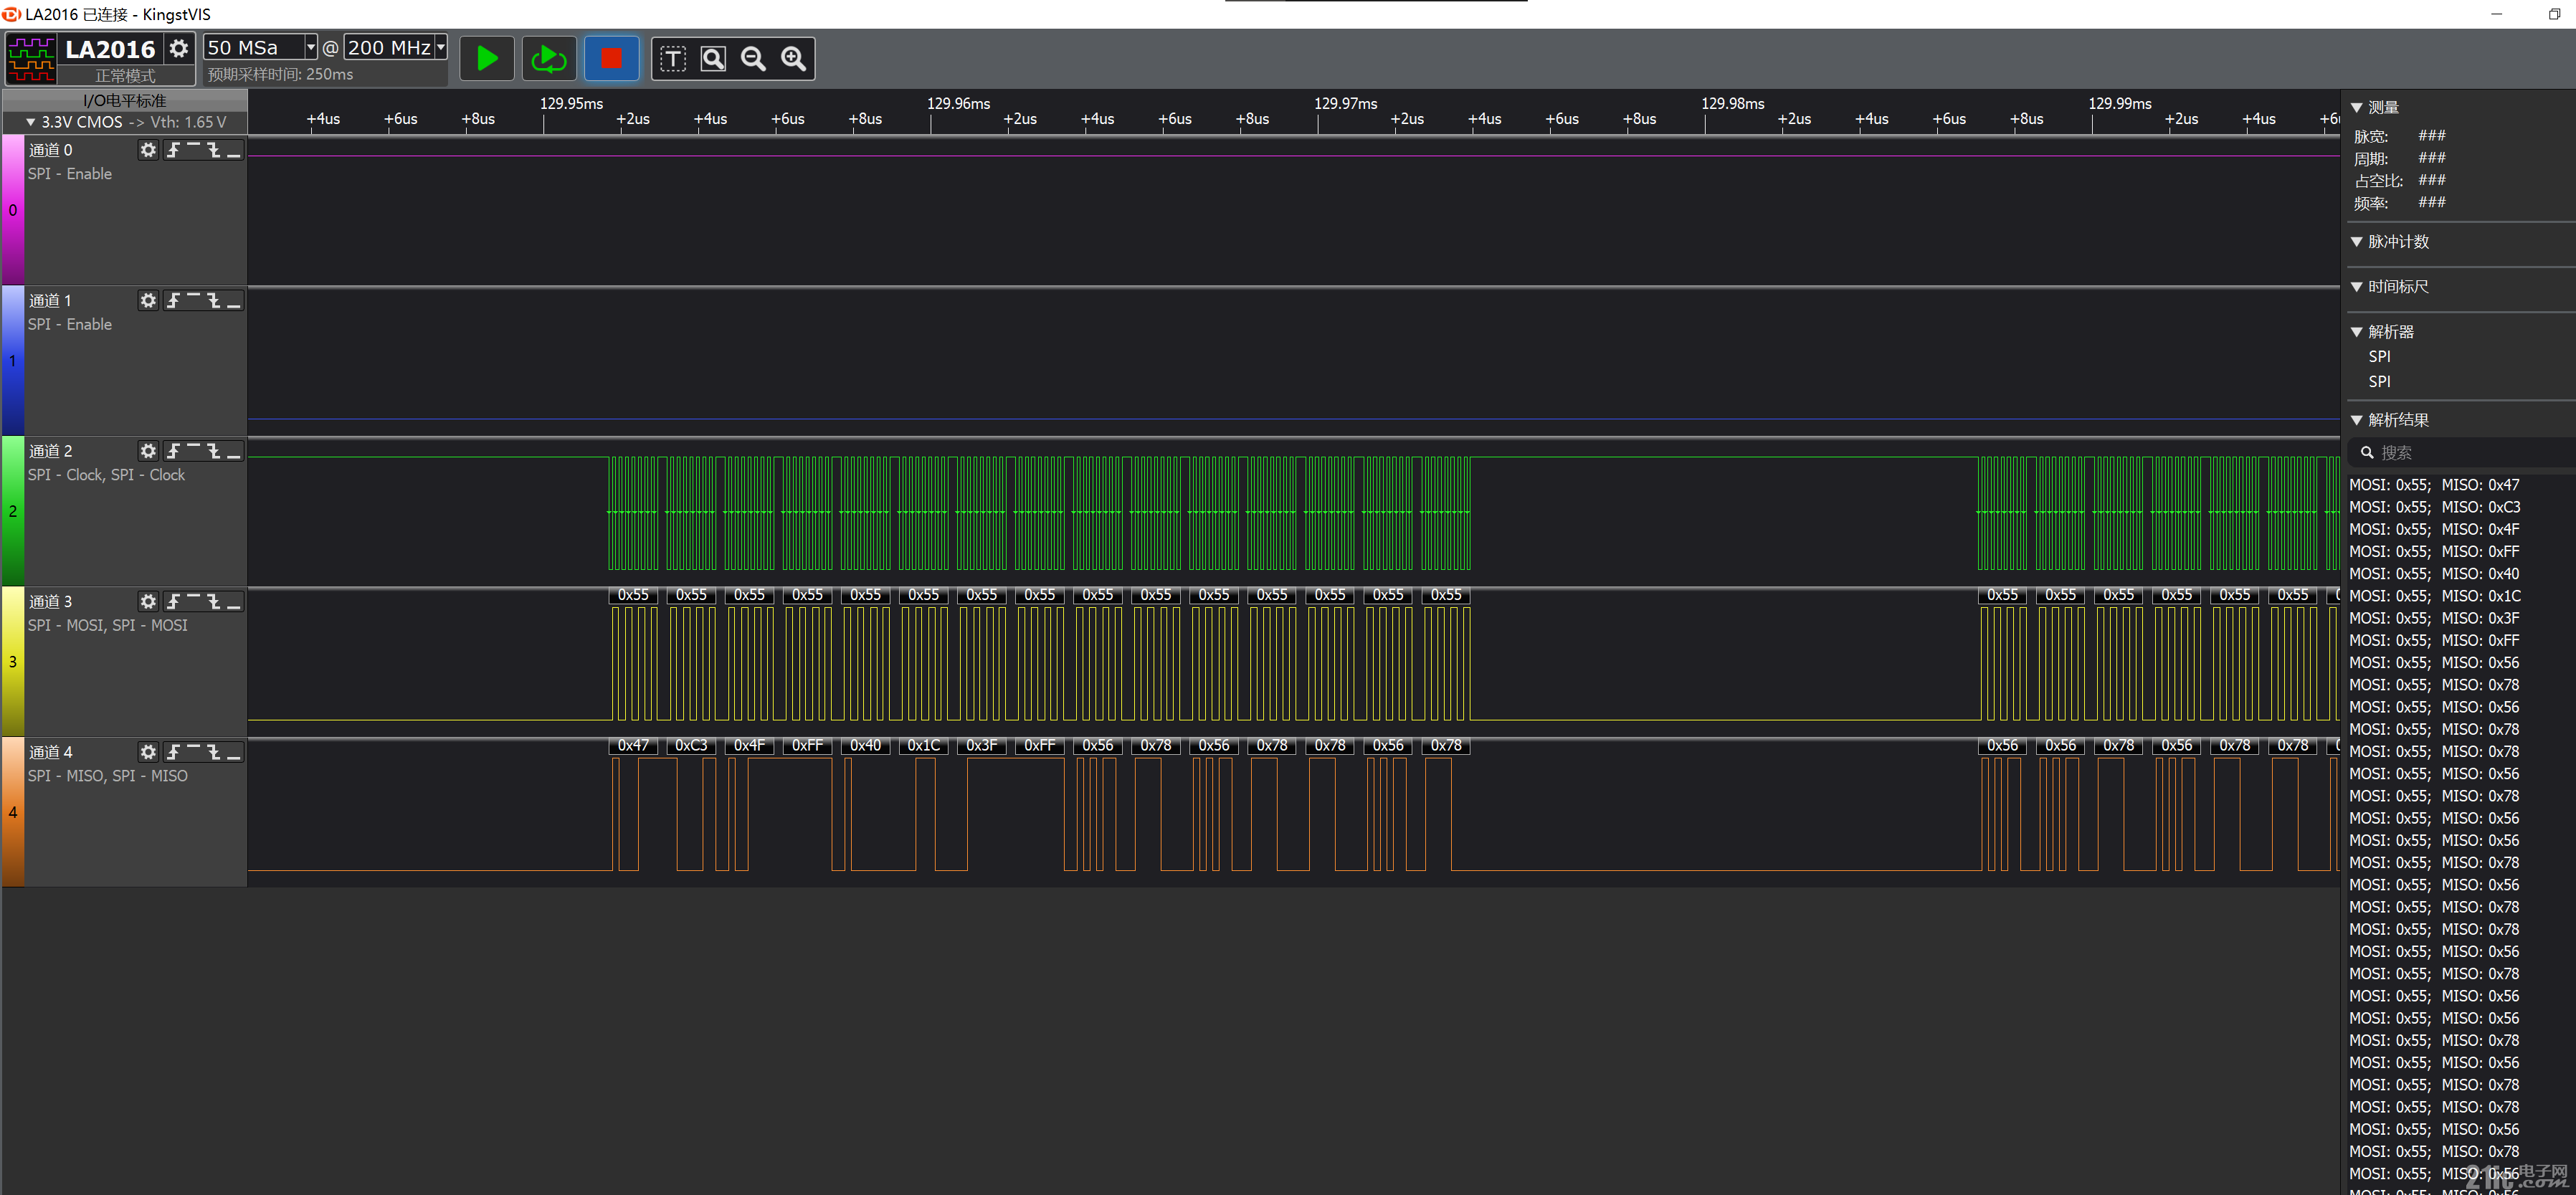Start repeated loop capture

pos(548,59)
